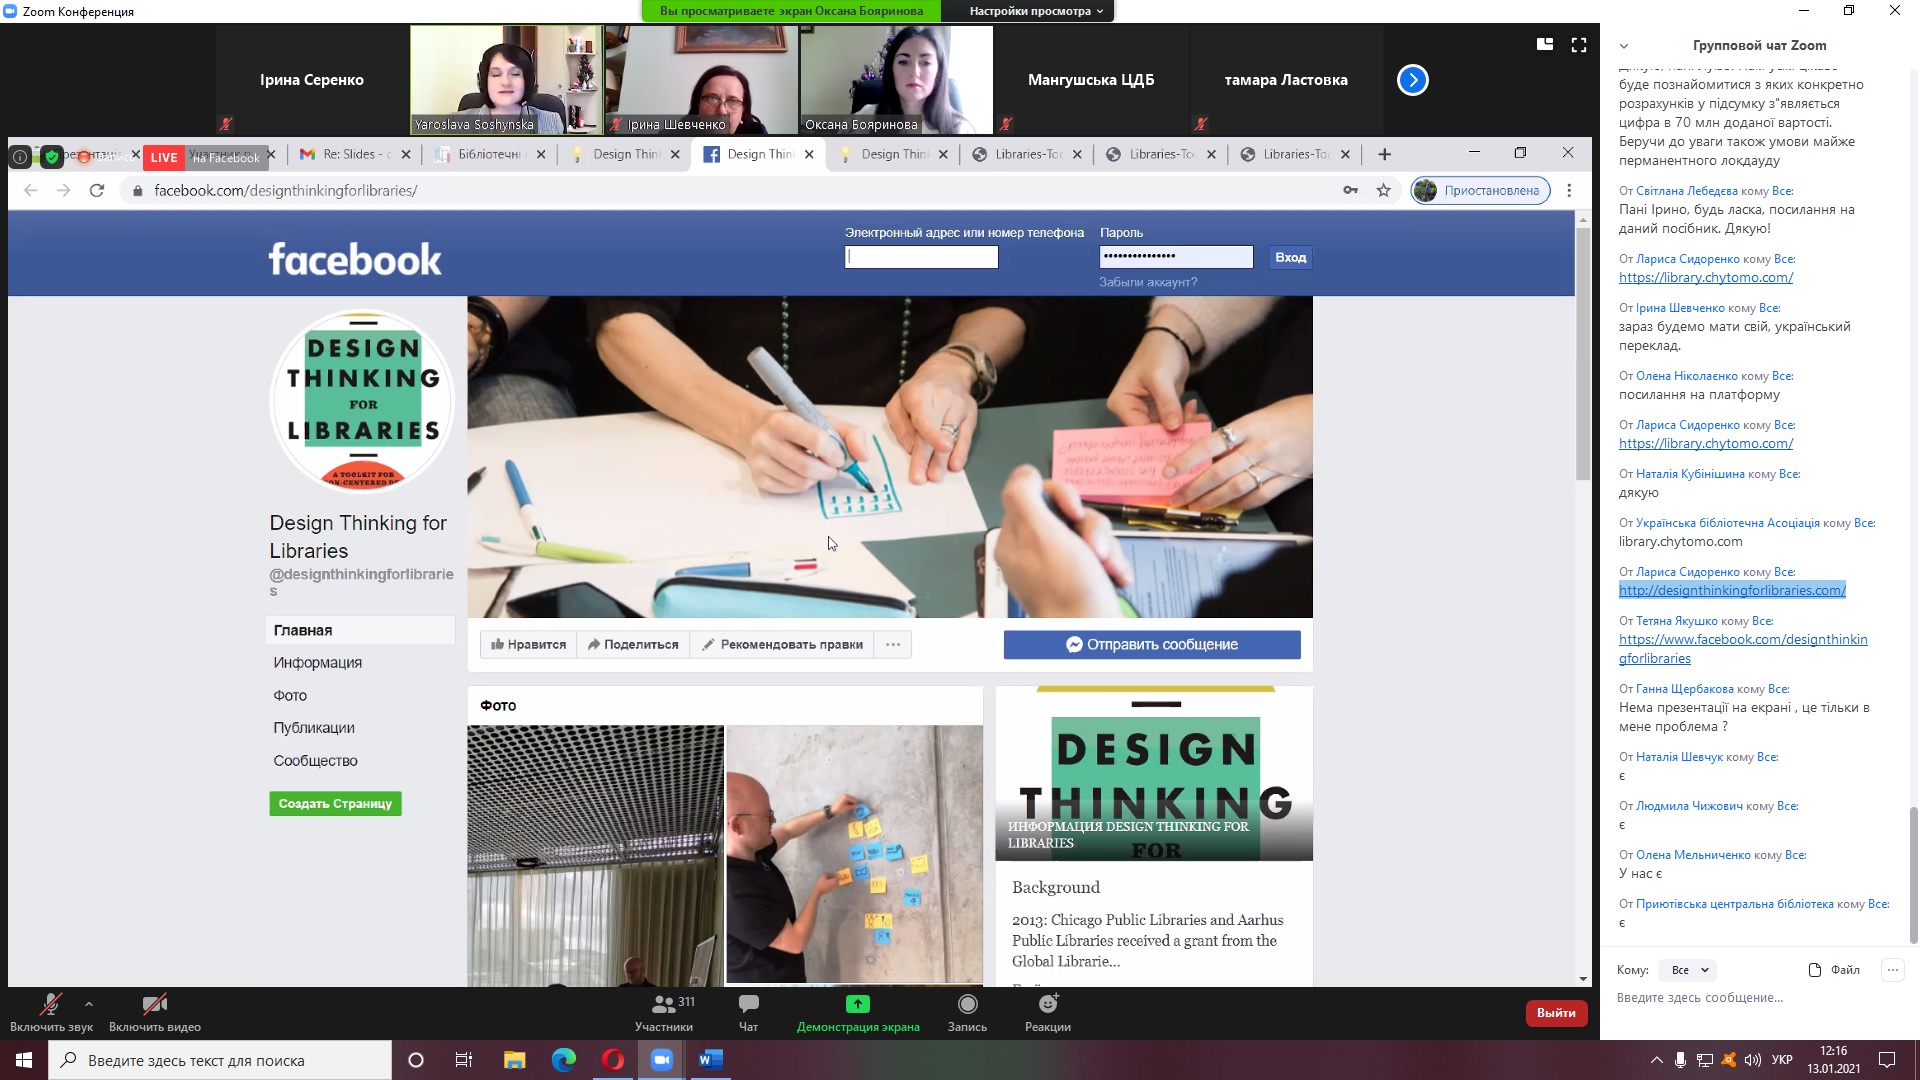
Task: Bookmark page with star icon
Action: tap(1383, 190)
